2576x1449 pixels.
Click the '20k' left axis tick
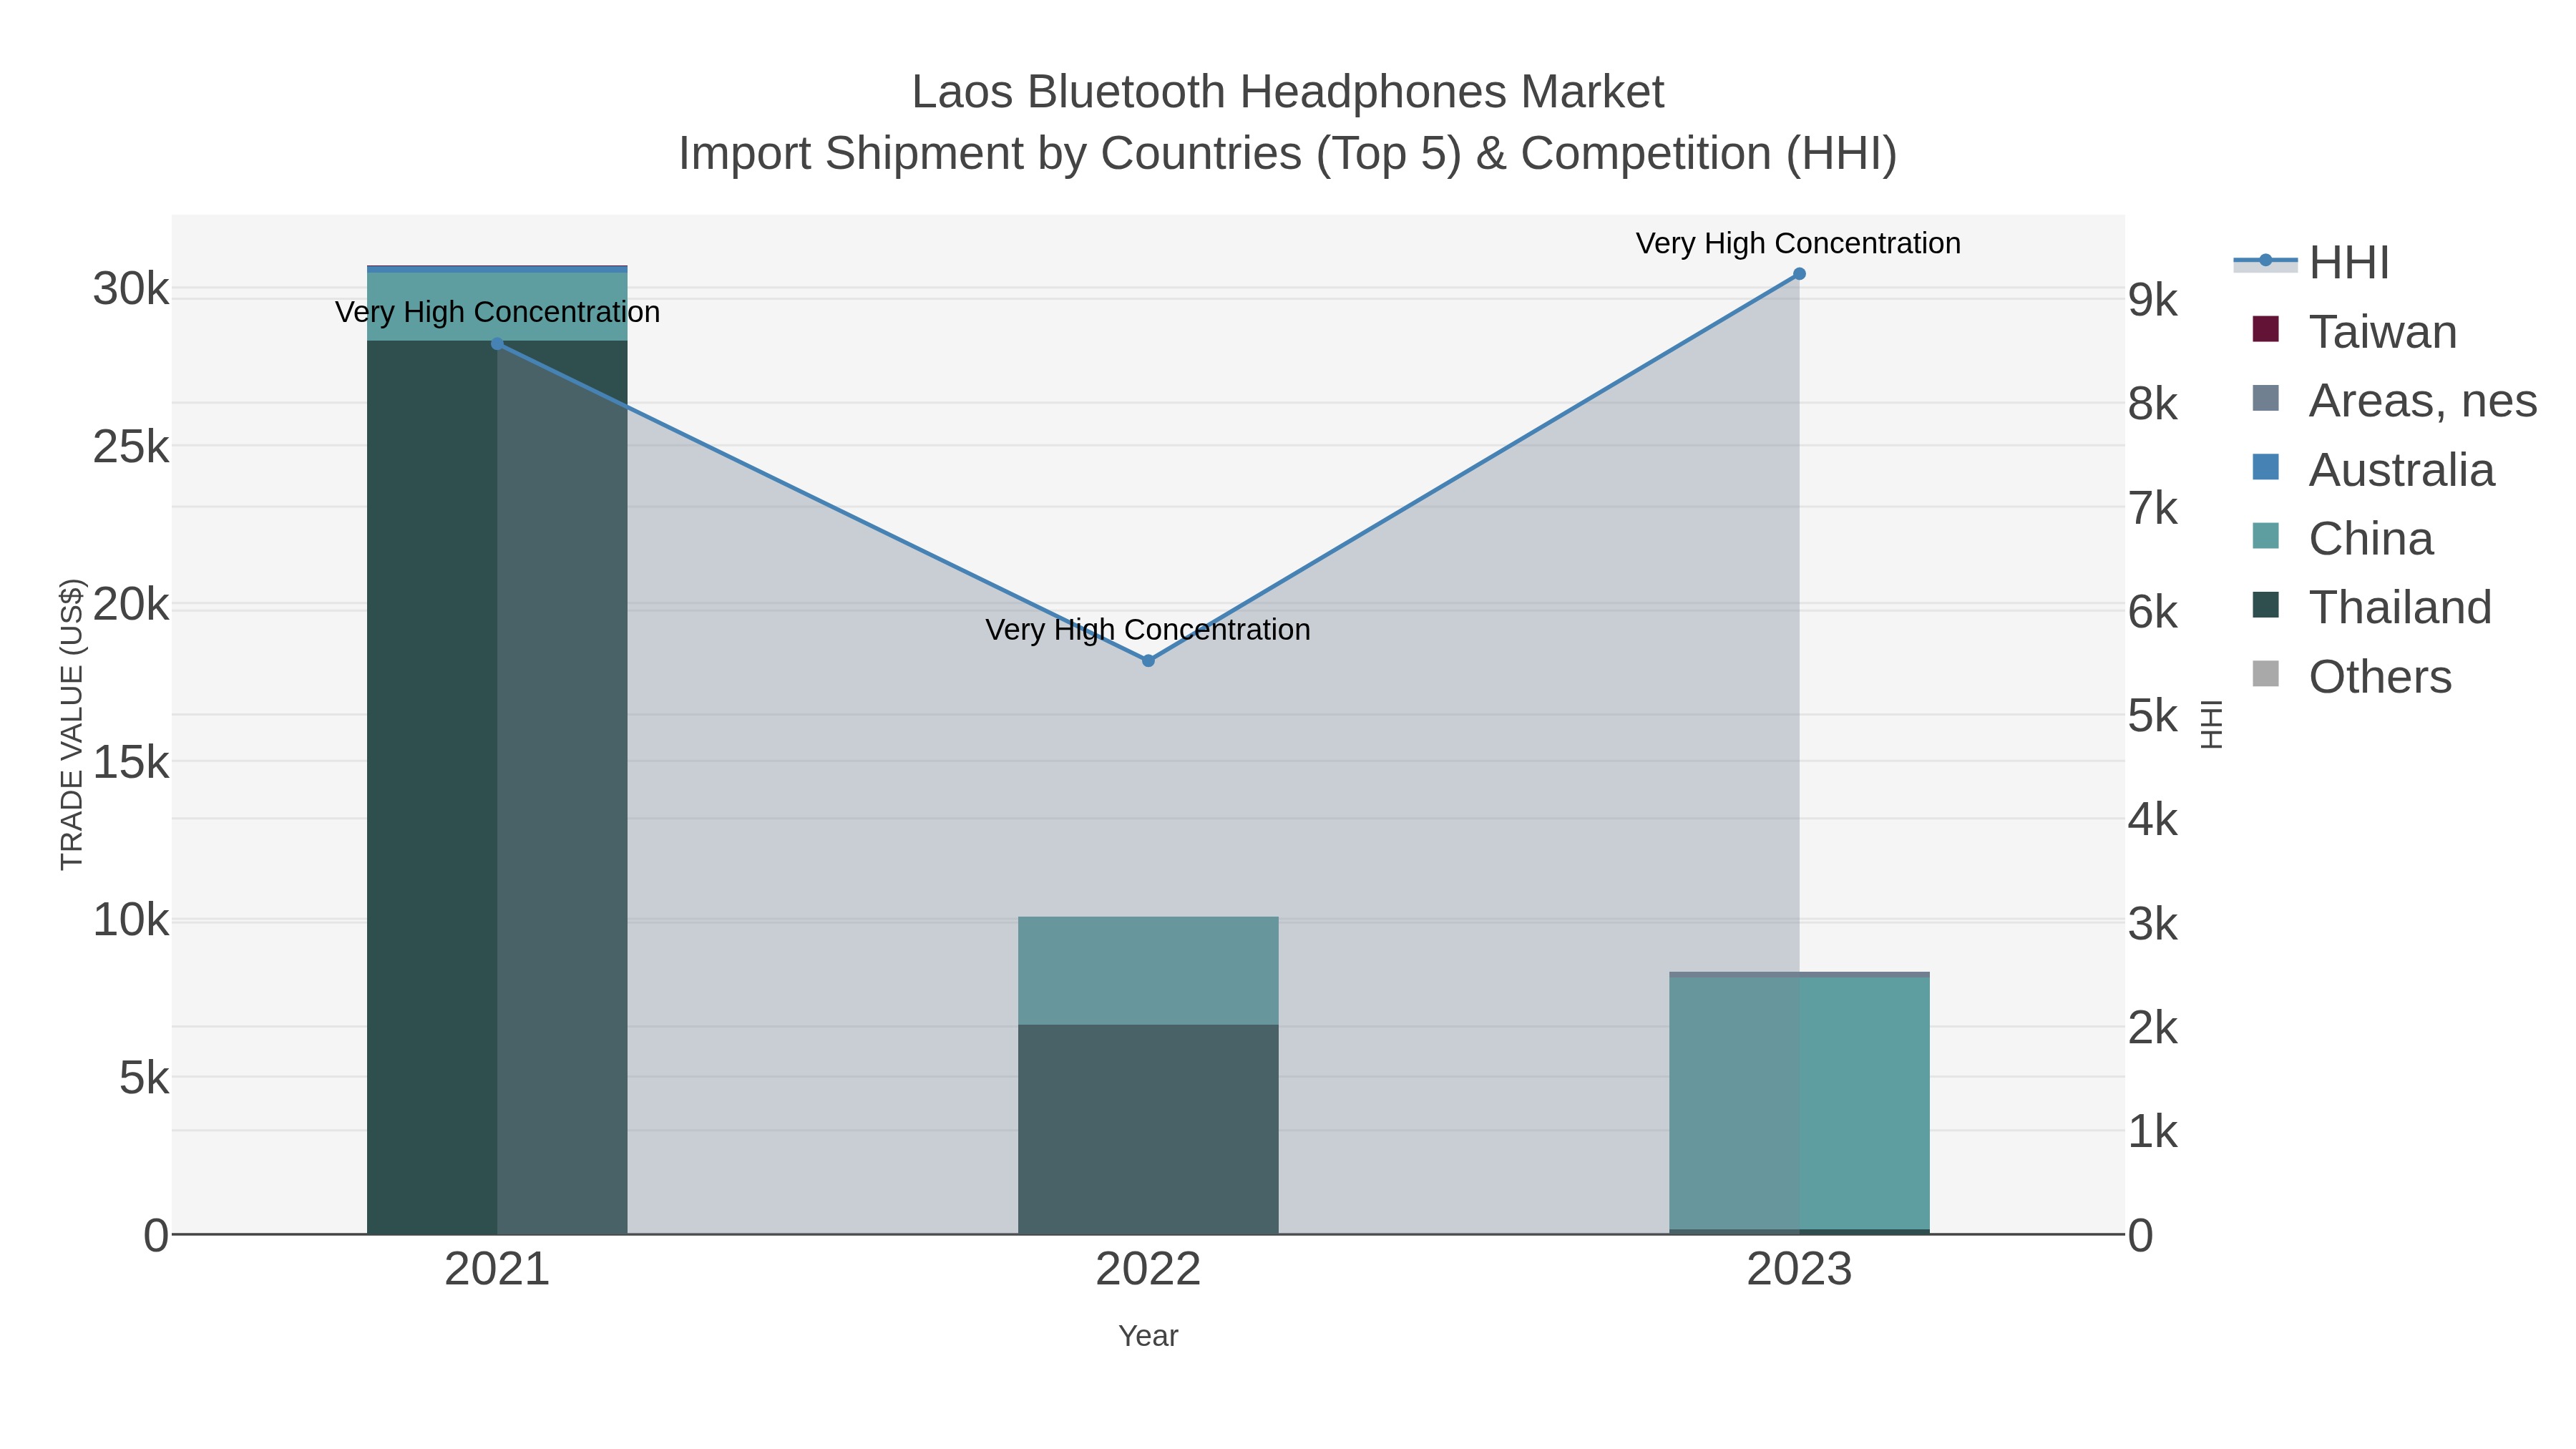(x=131, y=604)
